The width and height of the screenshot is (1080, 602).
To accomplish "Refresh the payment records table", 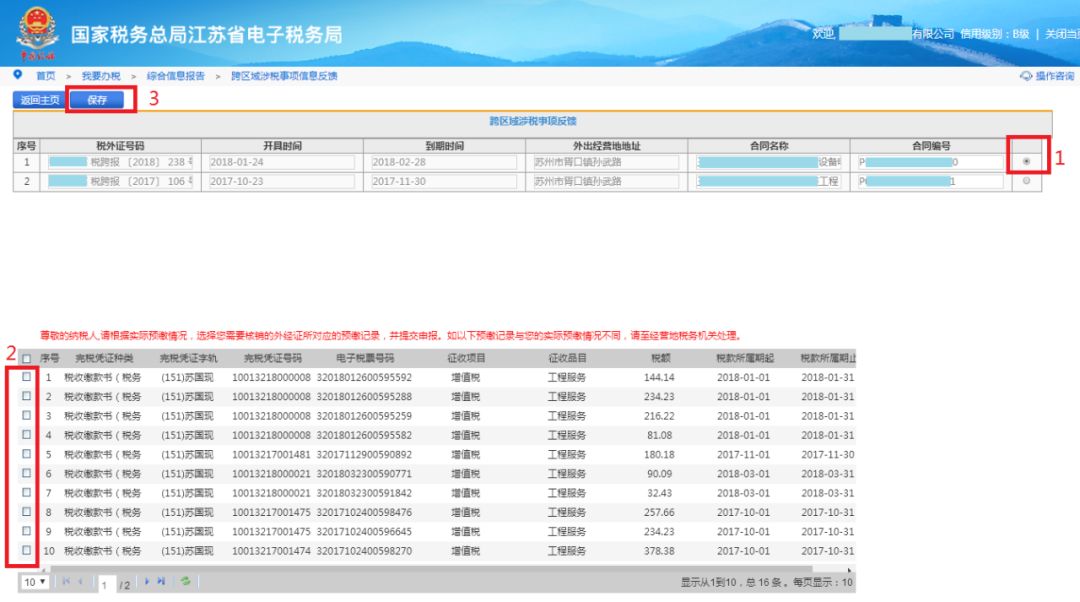I will point(185,581).
